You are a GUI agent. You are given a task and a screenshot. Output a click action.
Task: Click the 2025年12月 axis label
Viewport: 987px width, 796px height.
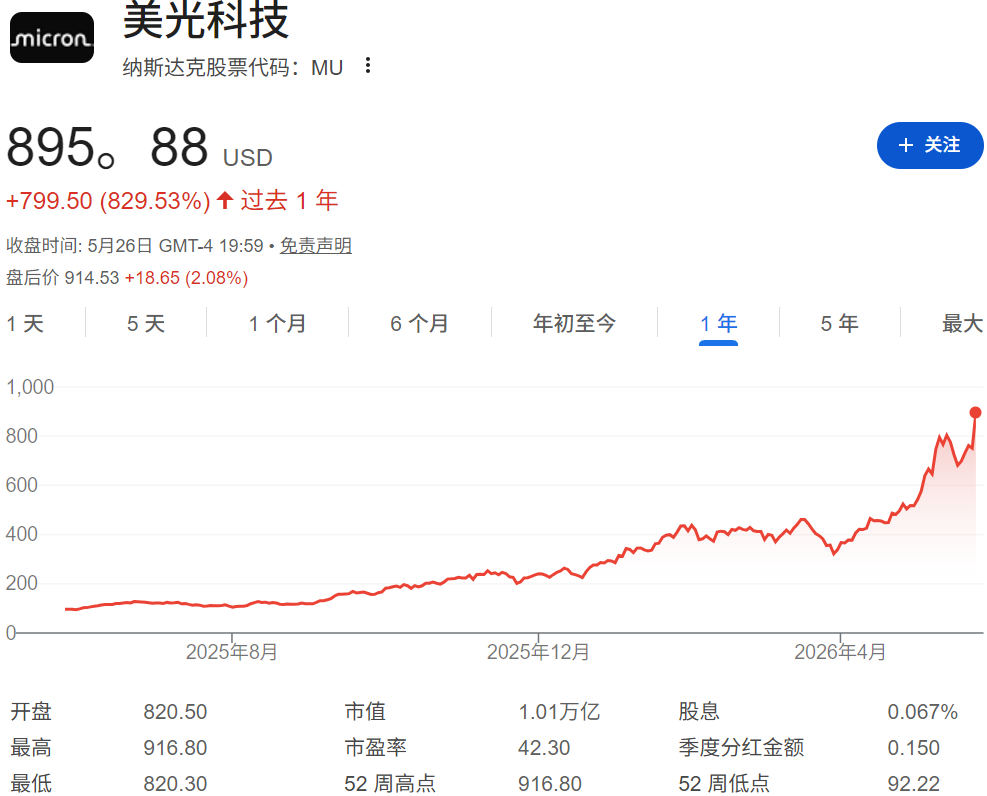538,652
